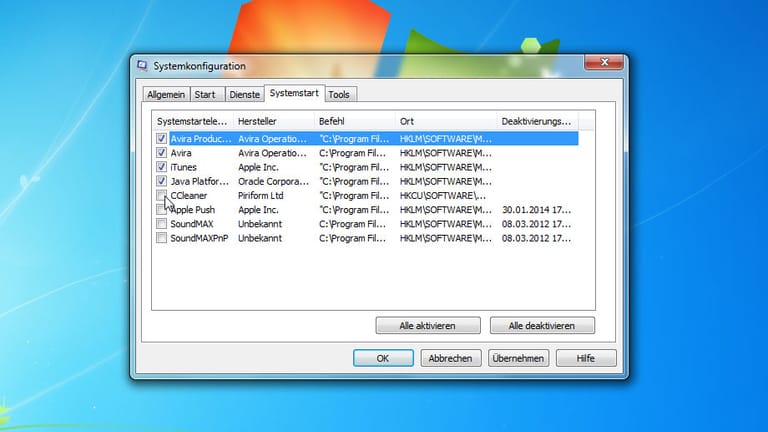
Task: Select the iTunes row name
Action: click(x=184, y=167)
